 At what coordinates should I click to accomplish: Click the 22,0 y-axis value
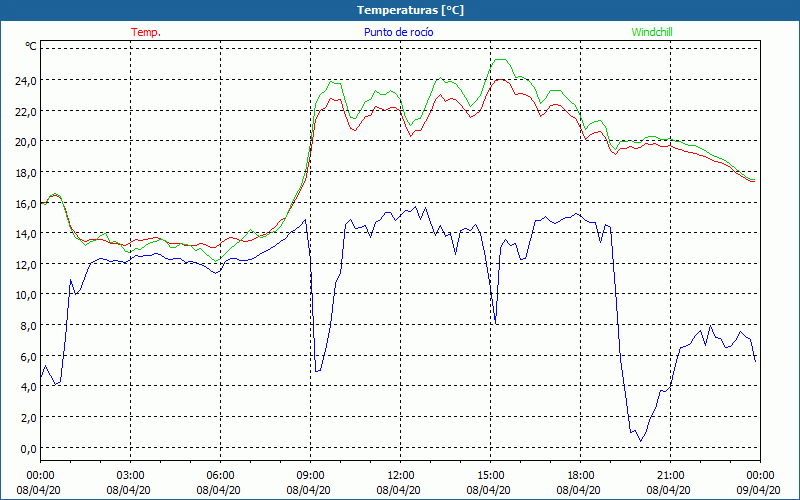(x=26, y=111)
